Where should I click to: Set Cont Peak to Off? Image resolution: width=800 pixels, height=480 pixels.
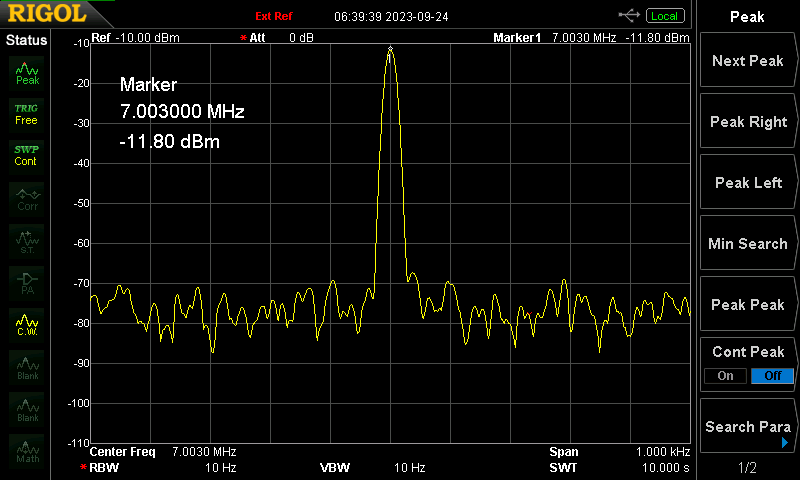coord(772,376)
